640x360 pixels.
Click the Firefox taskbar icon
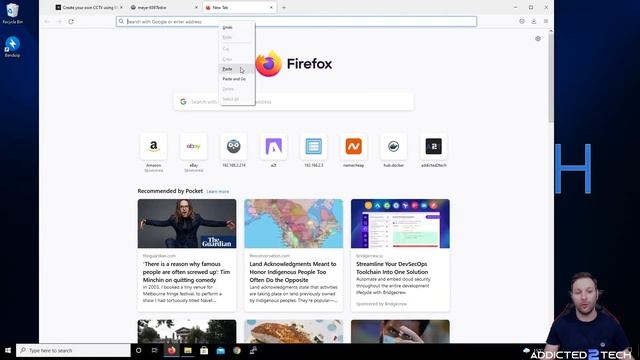click(171, 350)
